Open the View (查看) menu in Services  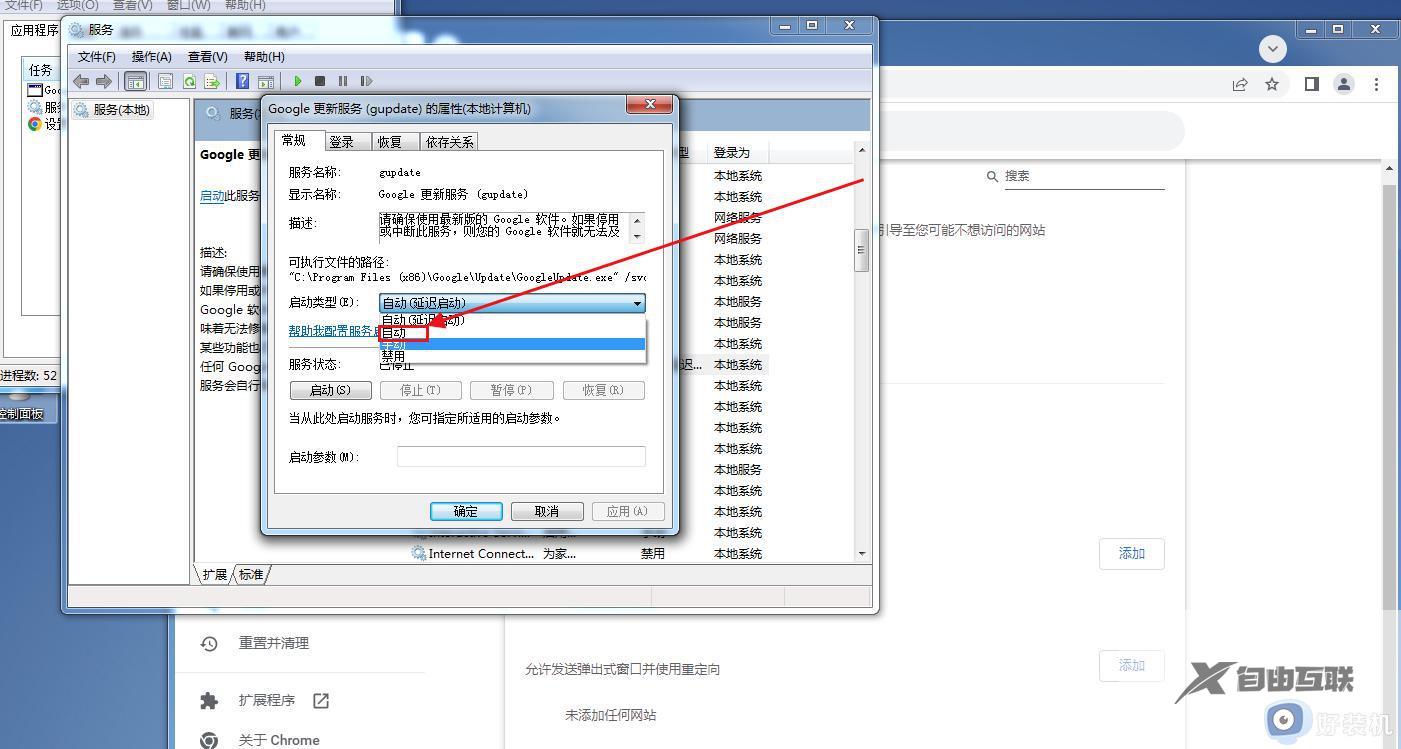[x=208, y=57]
